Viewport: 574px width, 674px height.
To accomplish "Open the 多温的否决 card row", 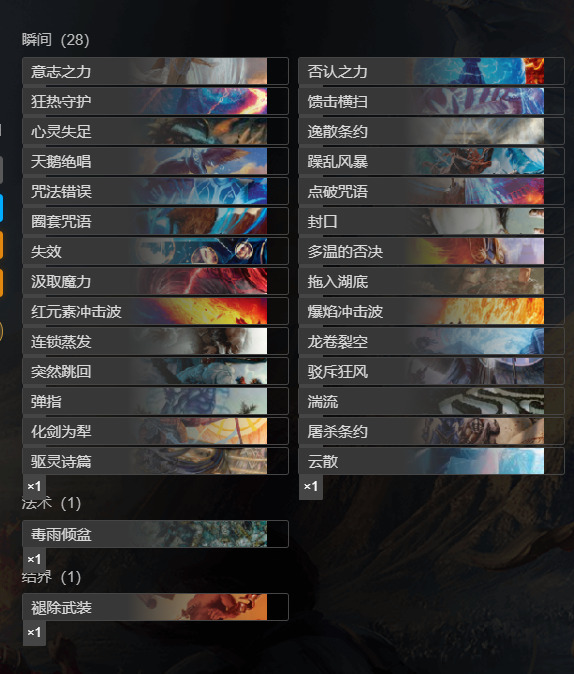I will (431, 251).
